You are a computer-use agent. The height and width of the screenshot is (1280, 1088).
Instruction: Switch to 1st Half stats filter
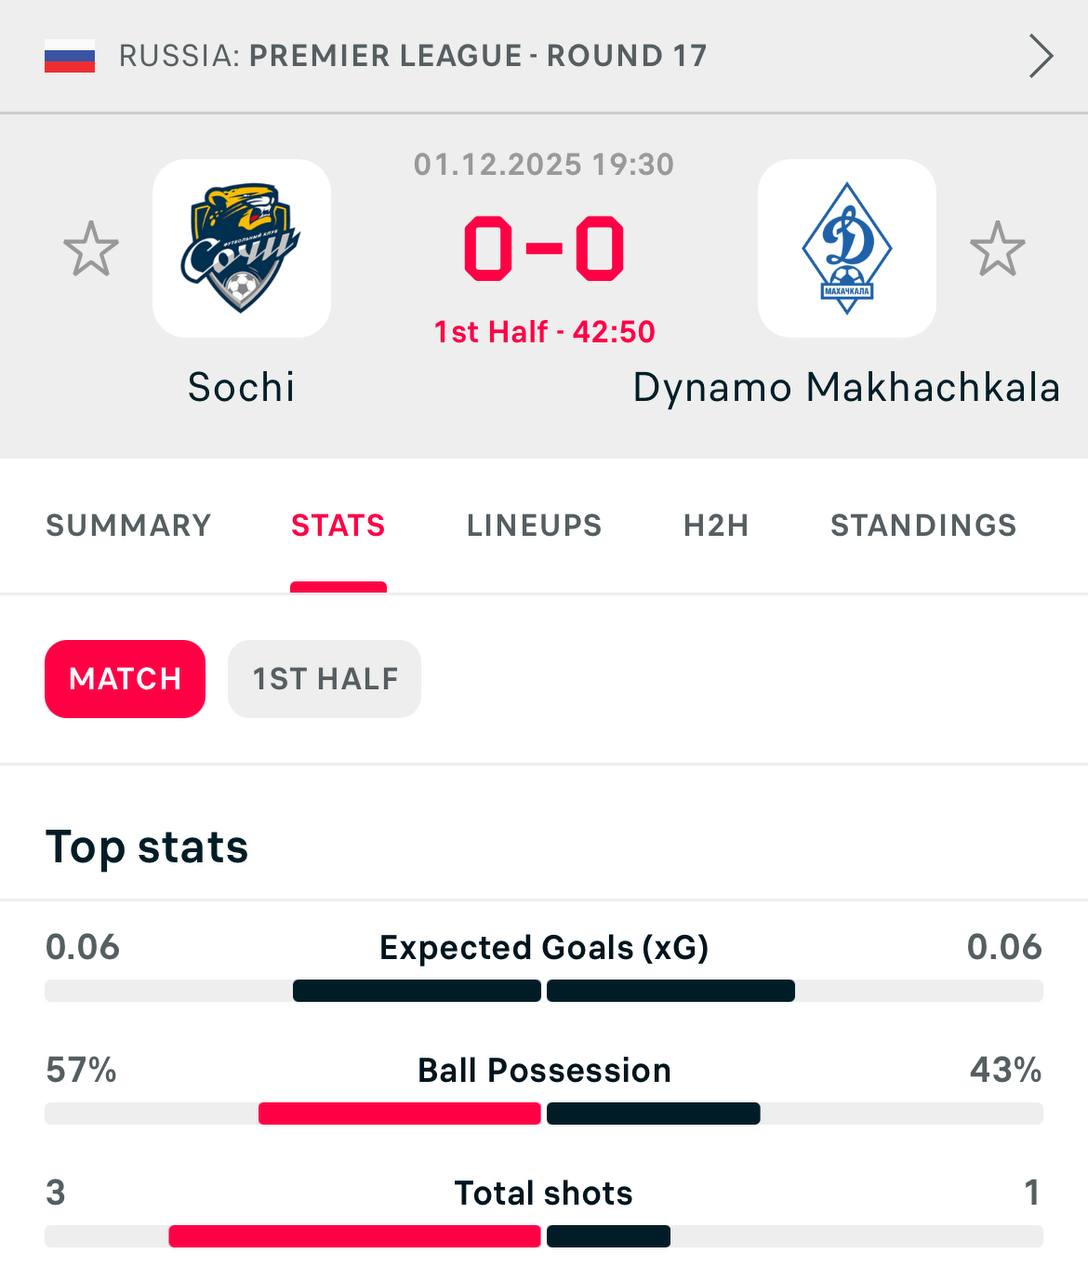pos(324,679)
